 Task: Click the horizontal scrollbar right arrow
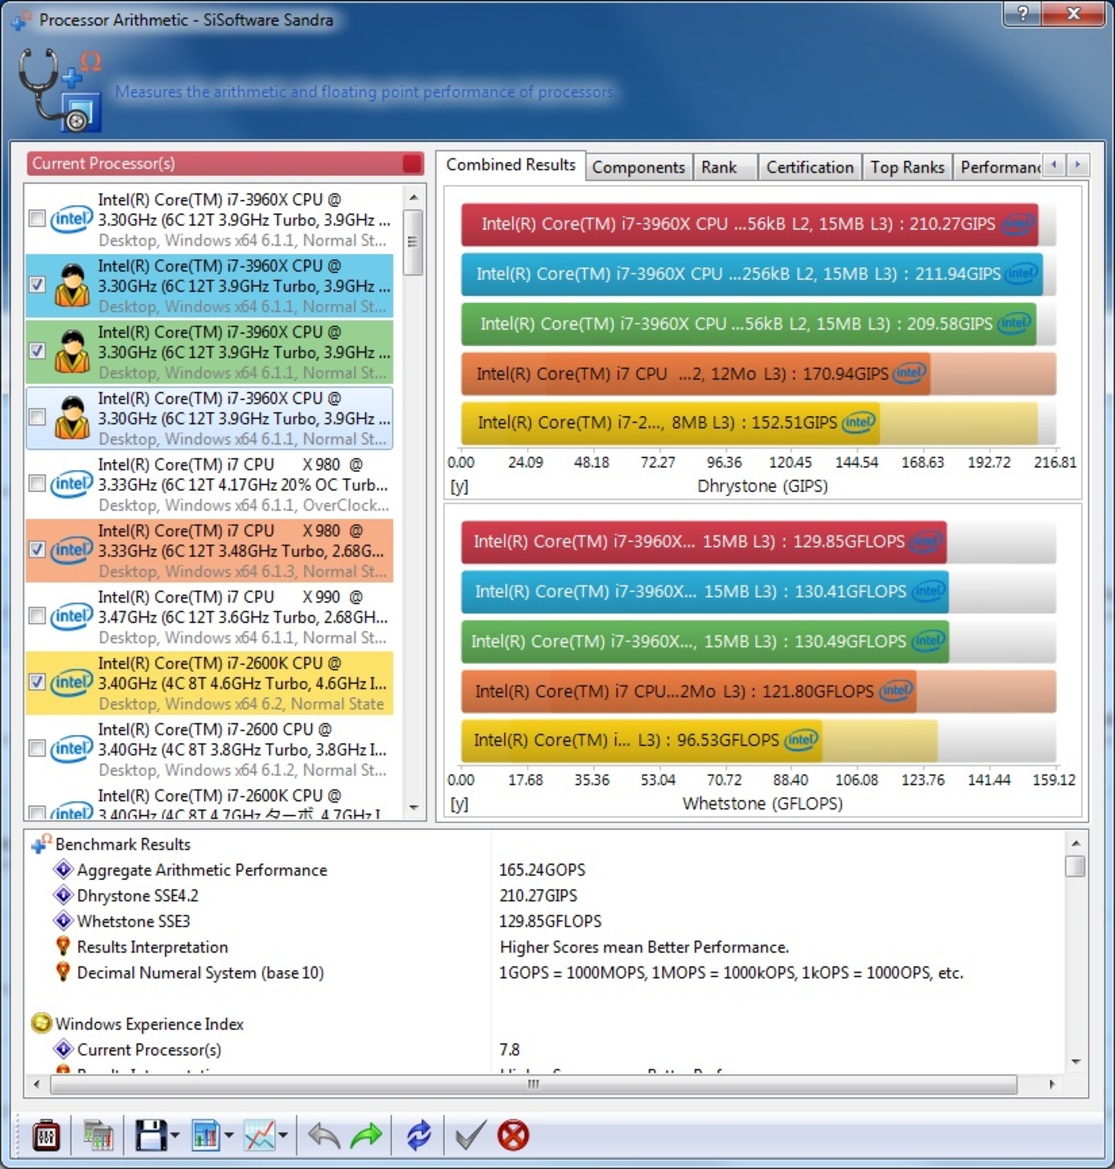(x=1052, y=1084)
